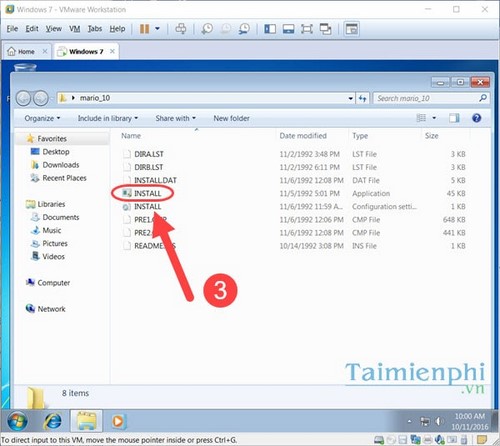
Task: Open the Edit menu in VMware
Action: (32, 29)
